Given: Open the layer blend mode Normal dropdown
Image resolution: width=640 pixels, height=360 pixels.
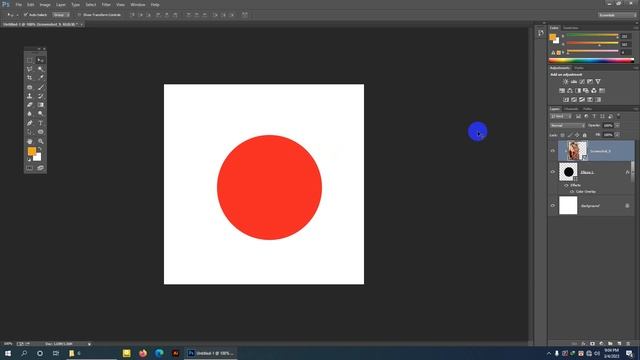Looking at the screenshot, I should coord(567,126).
